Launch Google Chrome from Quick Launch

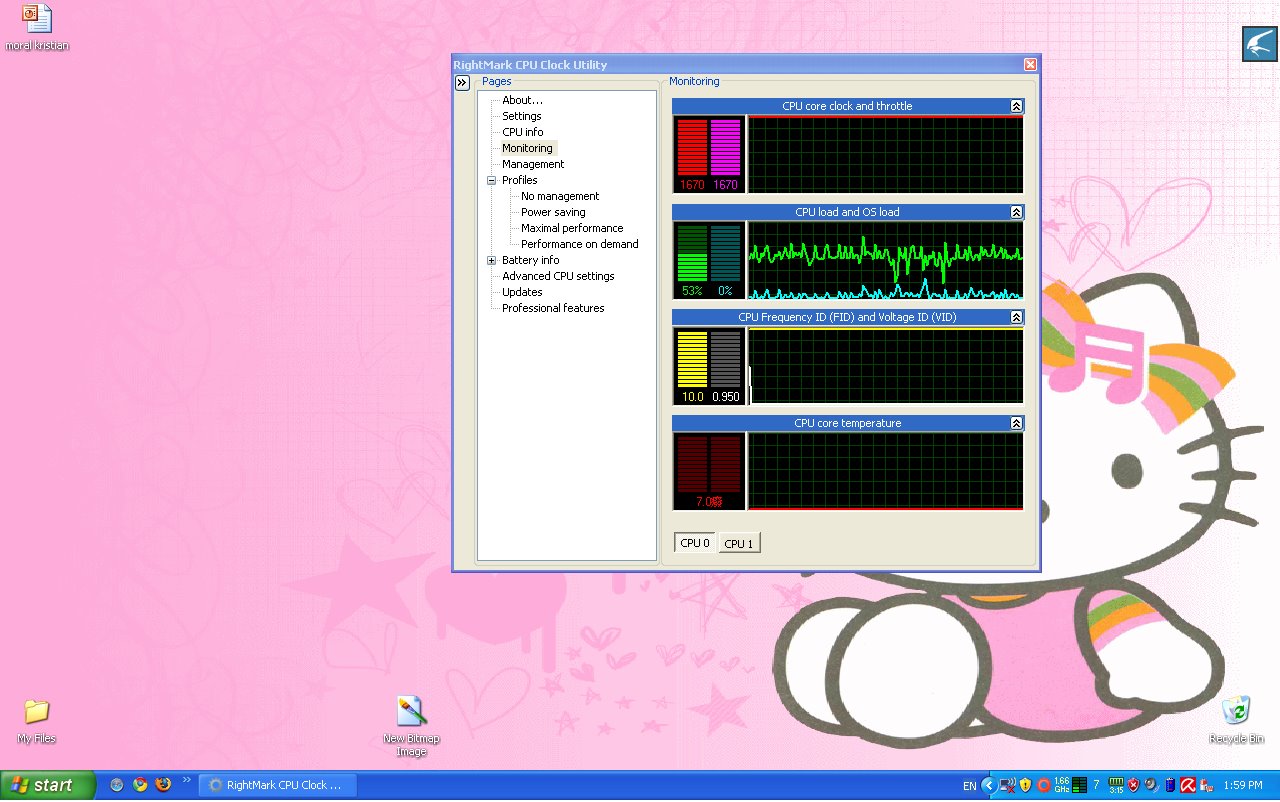pyautogui.click(x=140, y=785)
